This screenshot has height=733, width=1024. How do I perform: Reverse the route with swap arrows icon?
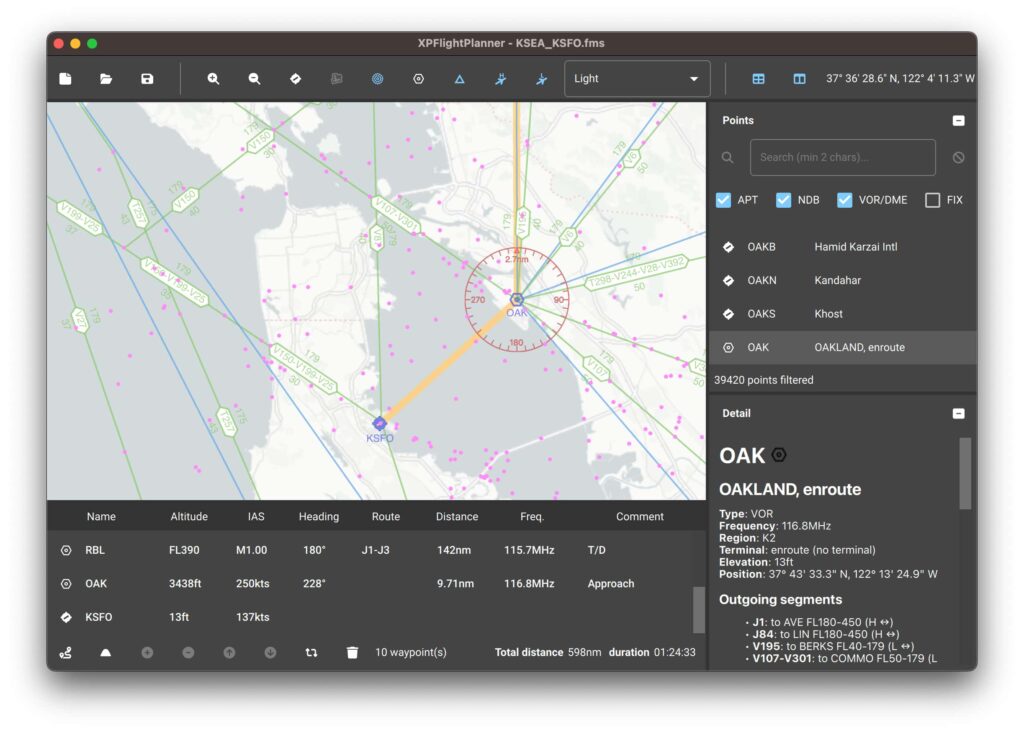311,652
